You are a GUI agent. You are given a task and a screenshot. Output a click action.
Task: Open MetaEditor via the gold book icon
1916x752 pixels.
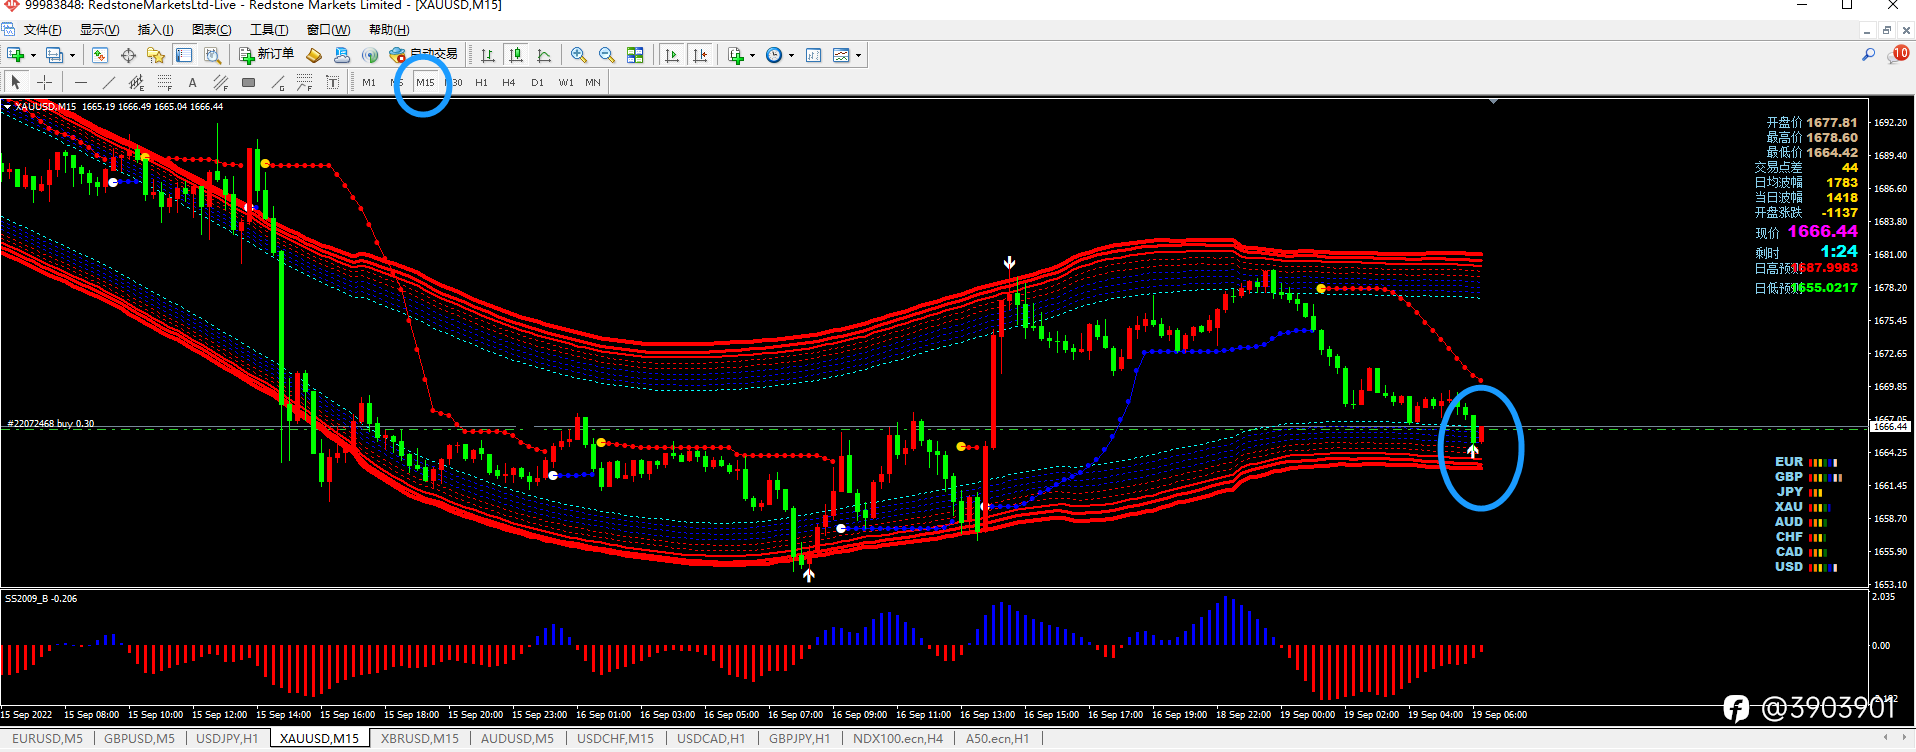[x=314, y=55]
